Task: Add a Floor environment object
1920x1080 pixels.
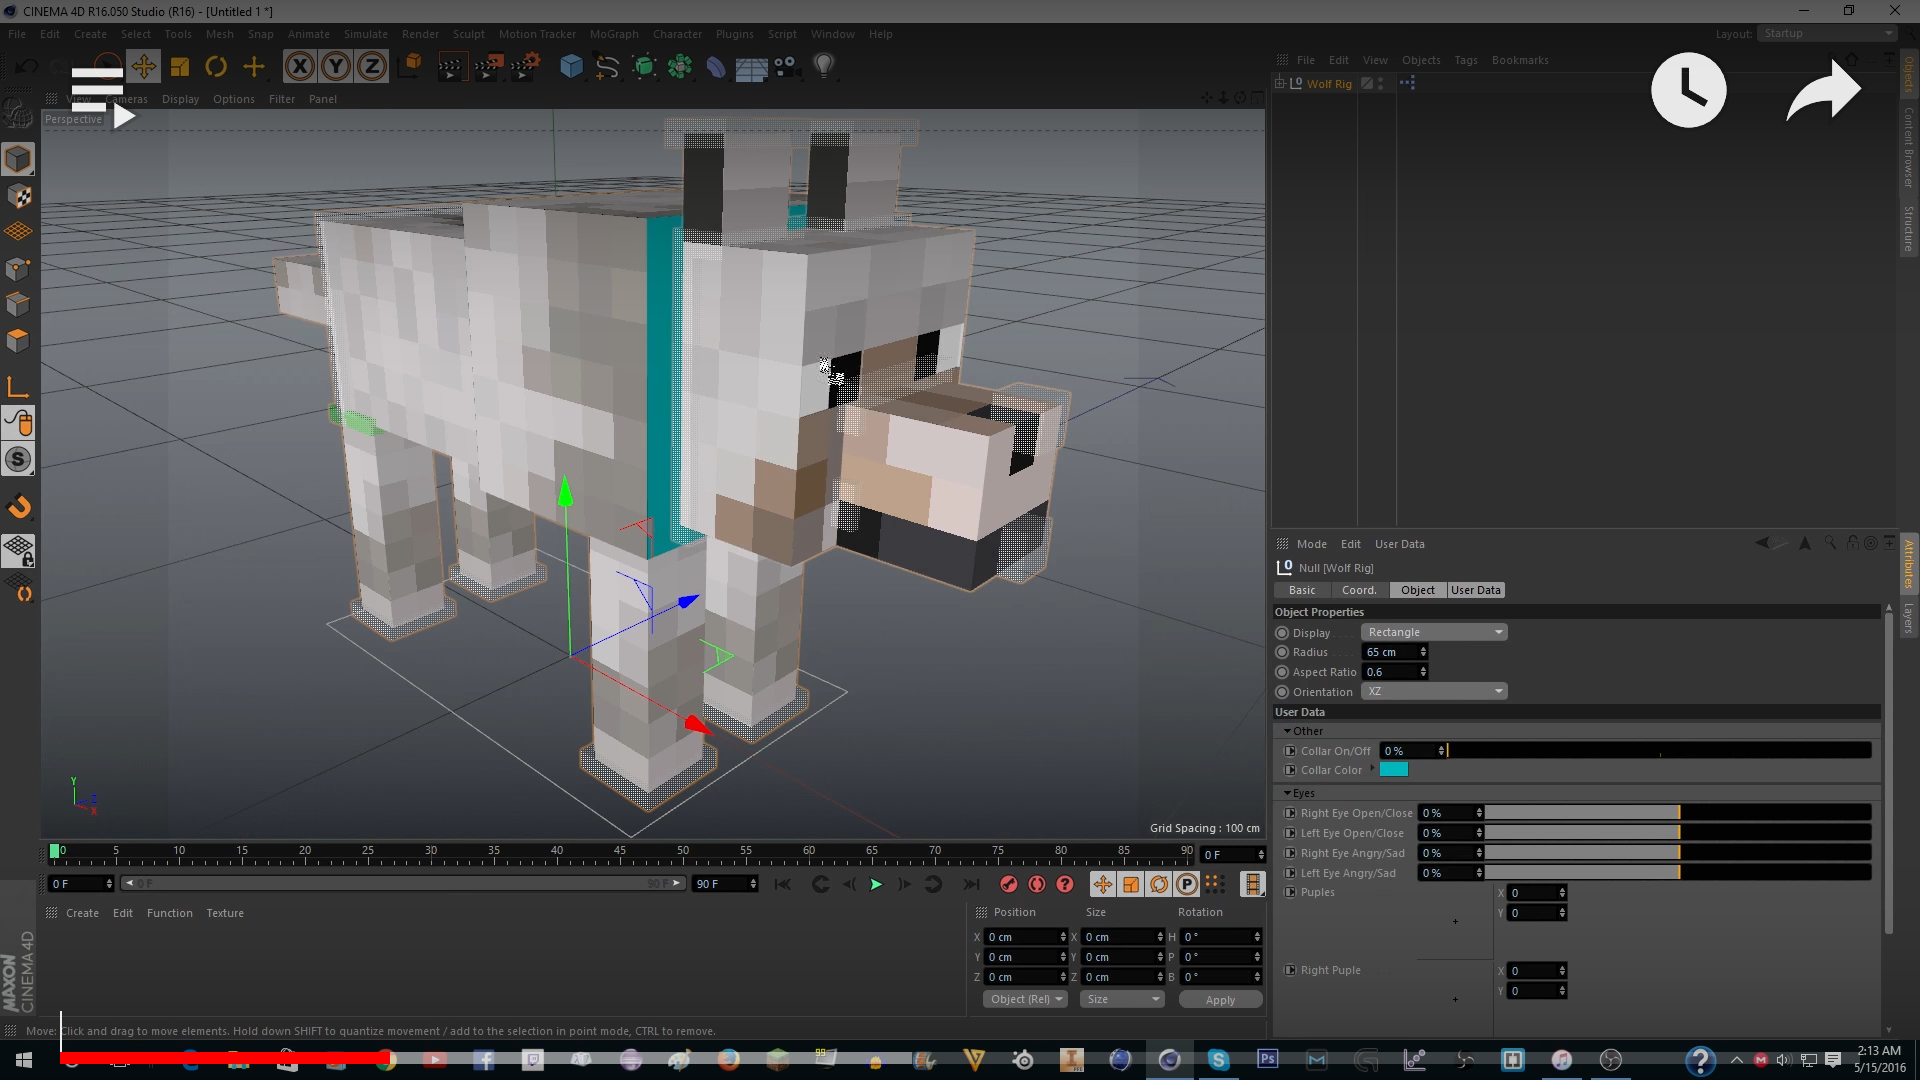Action: click(751, 68)
